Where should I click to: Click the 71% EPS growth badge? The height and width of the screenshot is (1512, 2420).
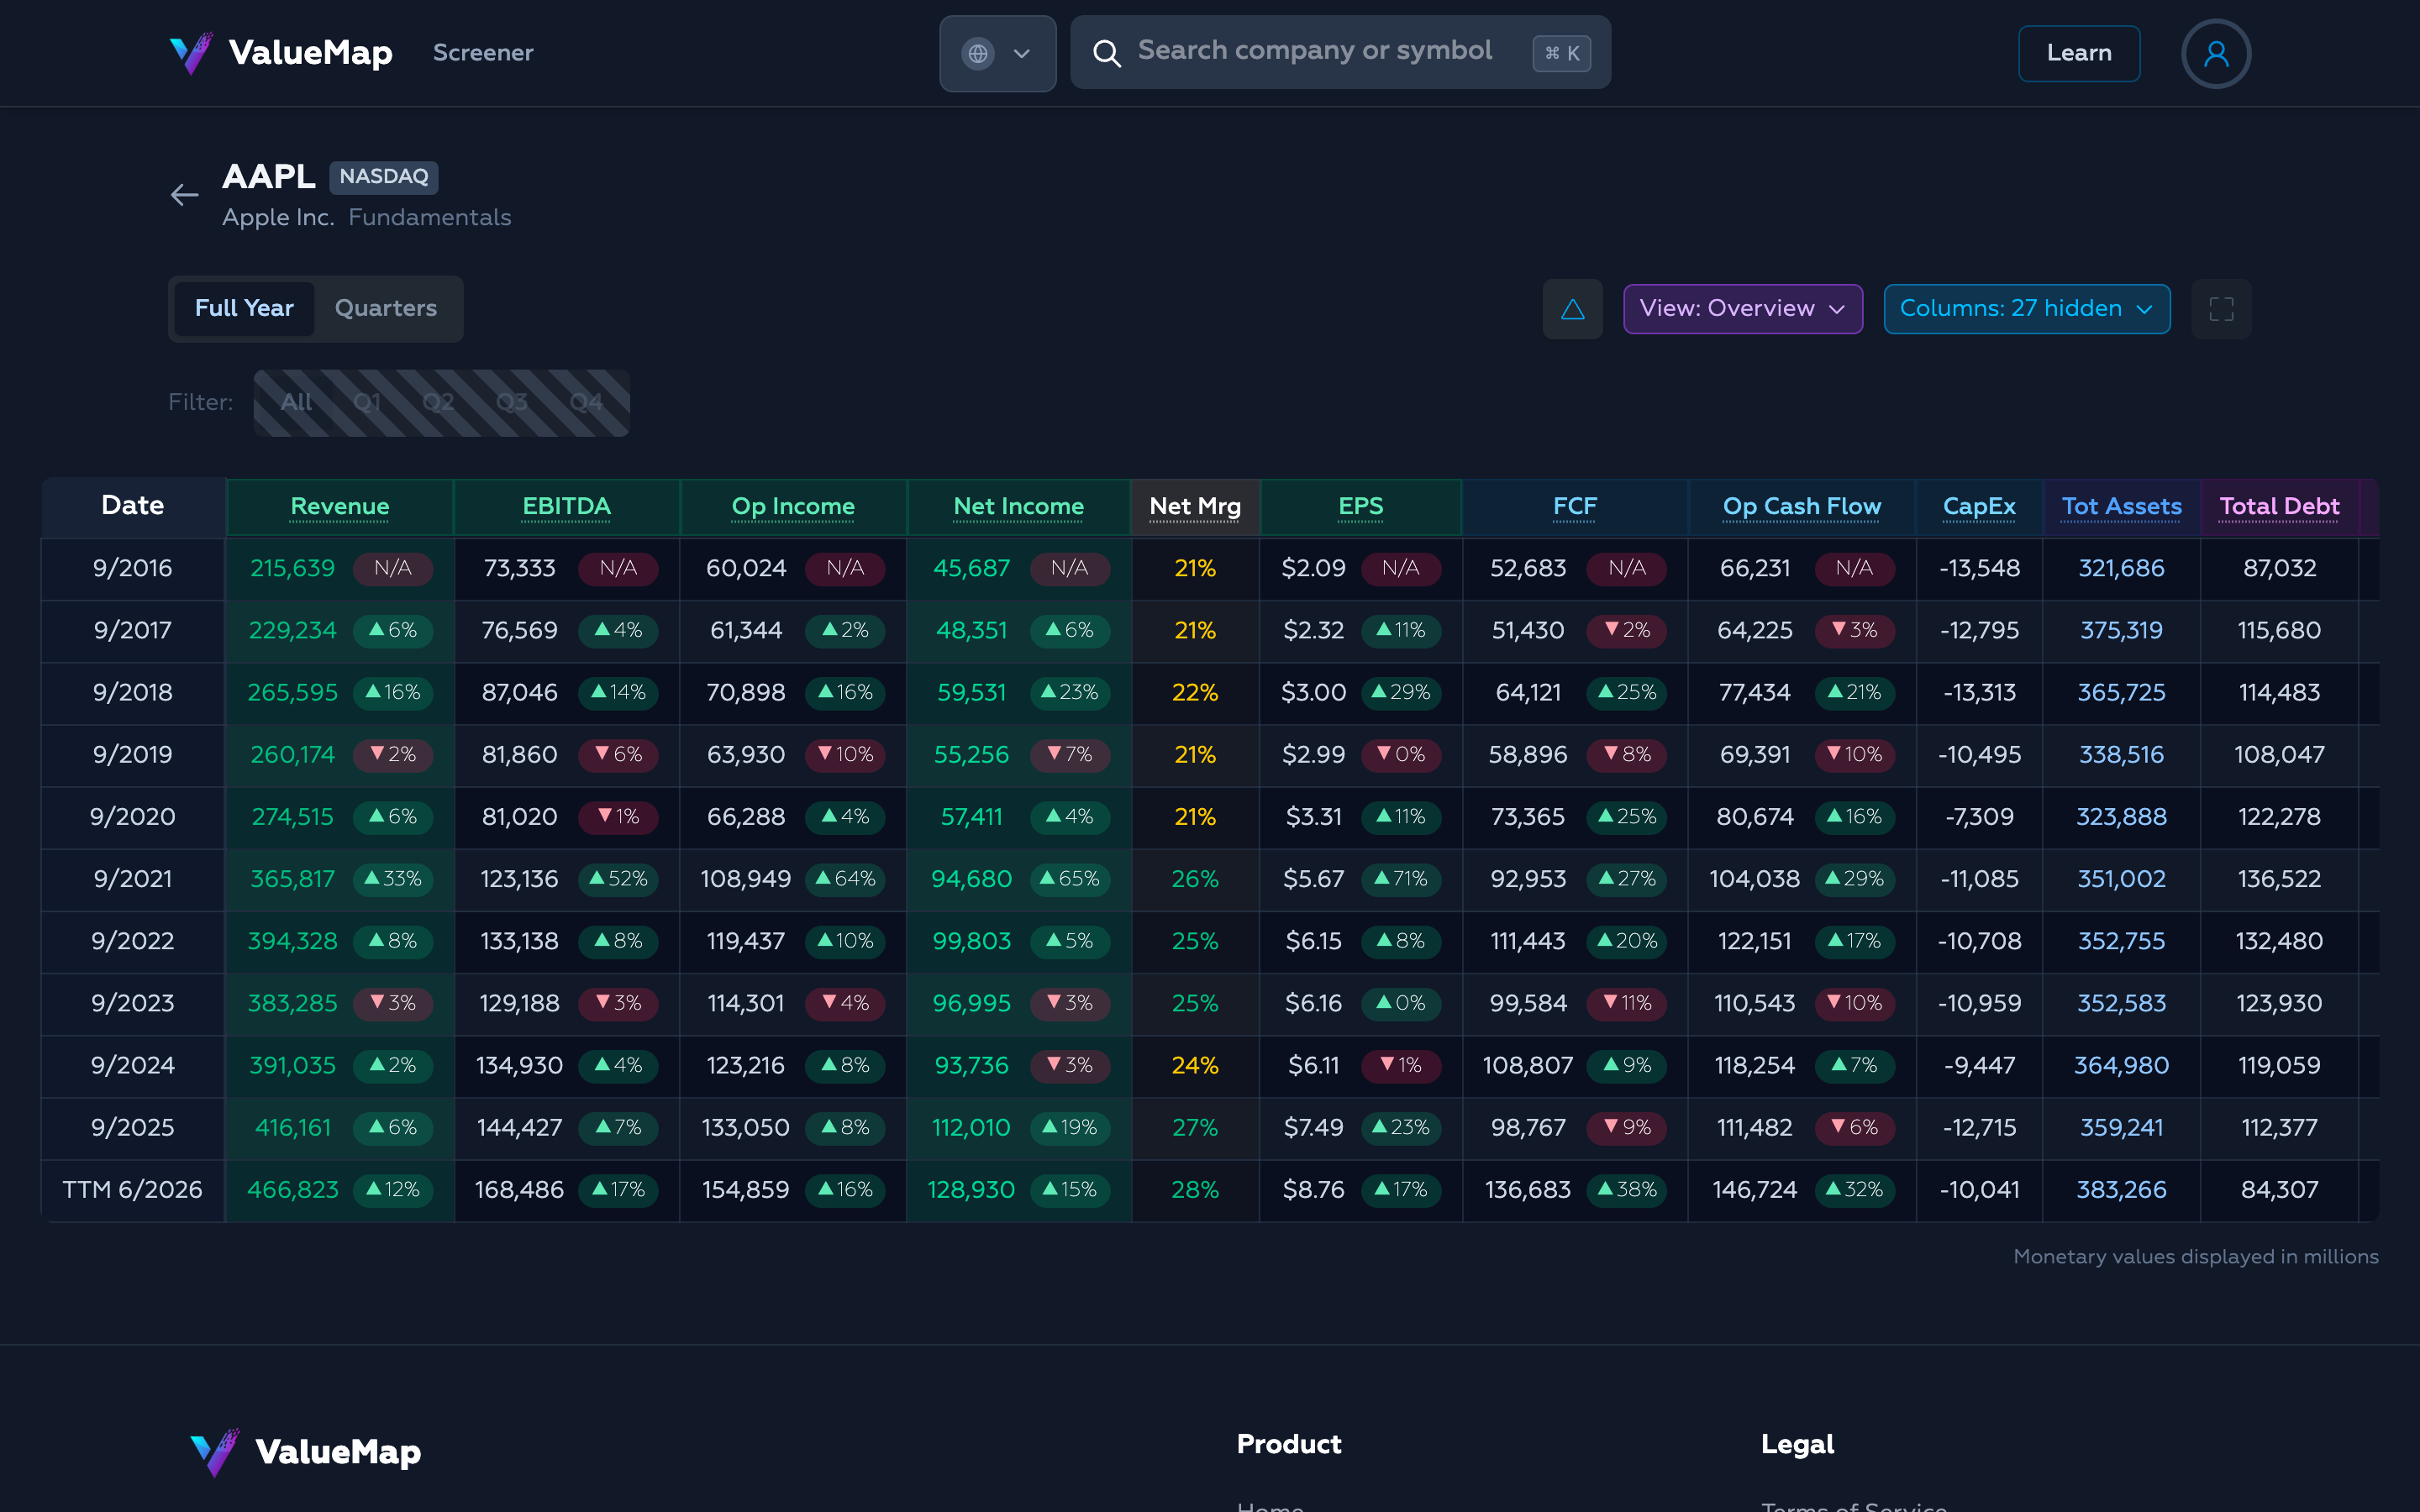coord(1401,879)
